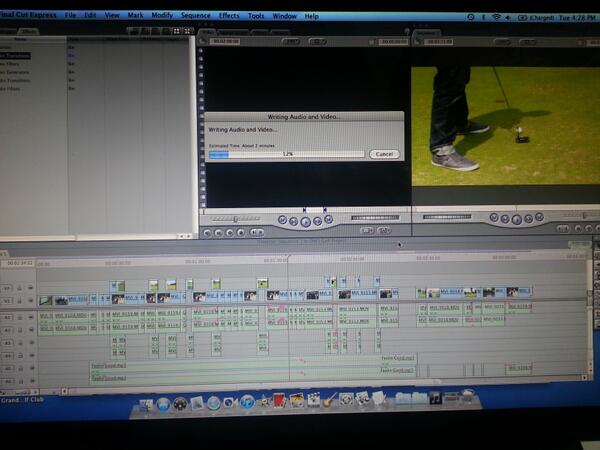Switch to Effects tab in Browser

pos(29,31)
